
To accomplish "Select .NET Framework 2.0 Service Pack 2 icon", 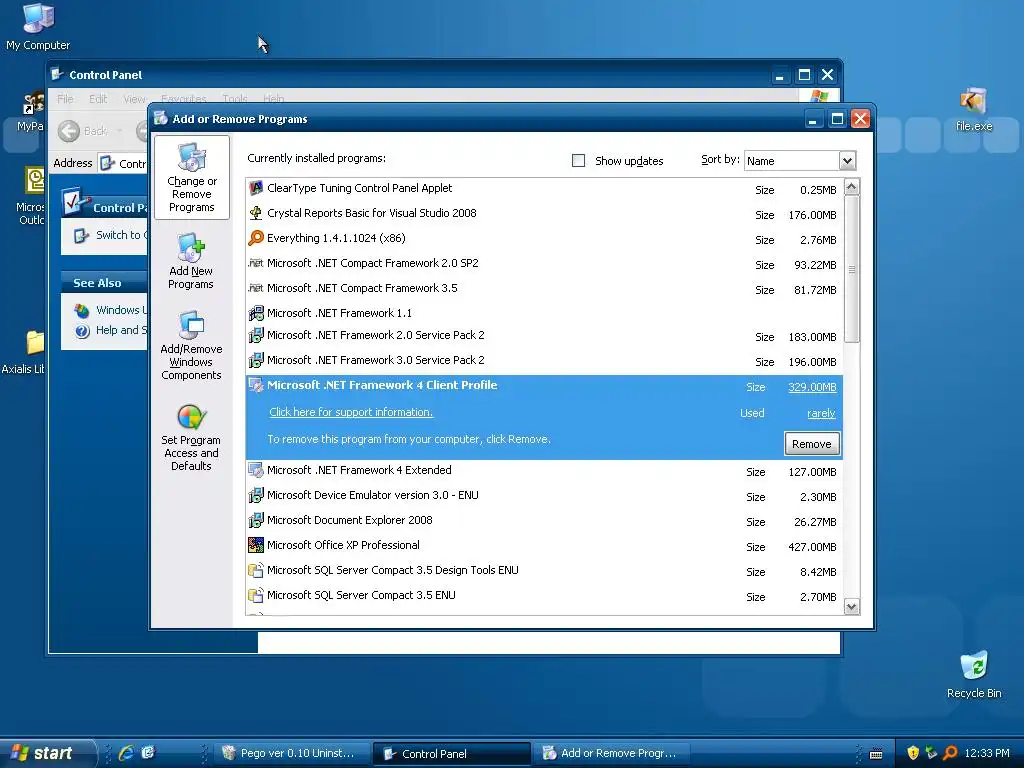I will click(x=256, y=336).
